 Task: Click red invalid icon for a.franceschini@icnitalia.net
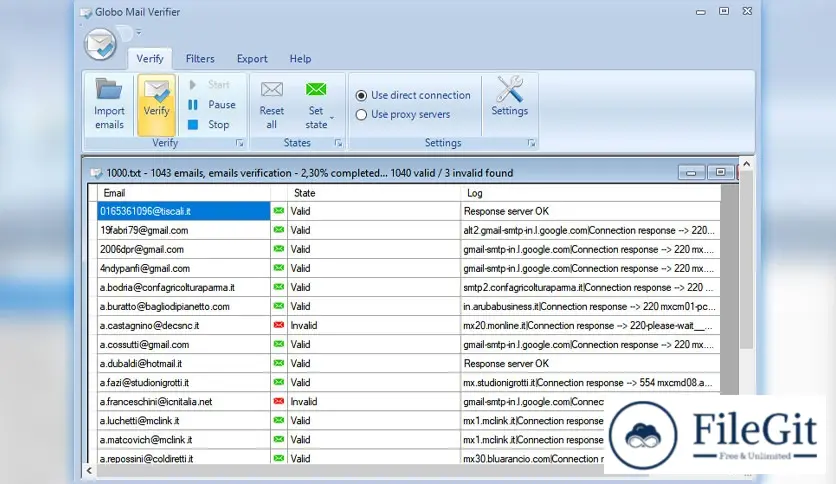278,401
